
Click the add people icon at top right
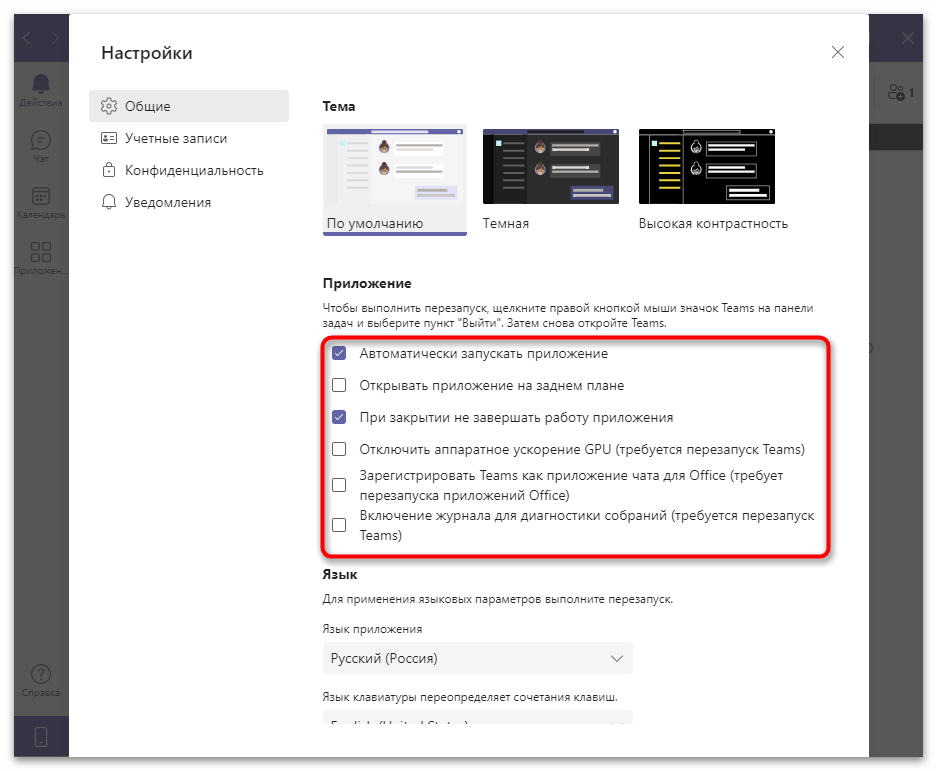point(896,92)
